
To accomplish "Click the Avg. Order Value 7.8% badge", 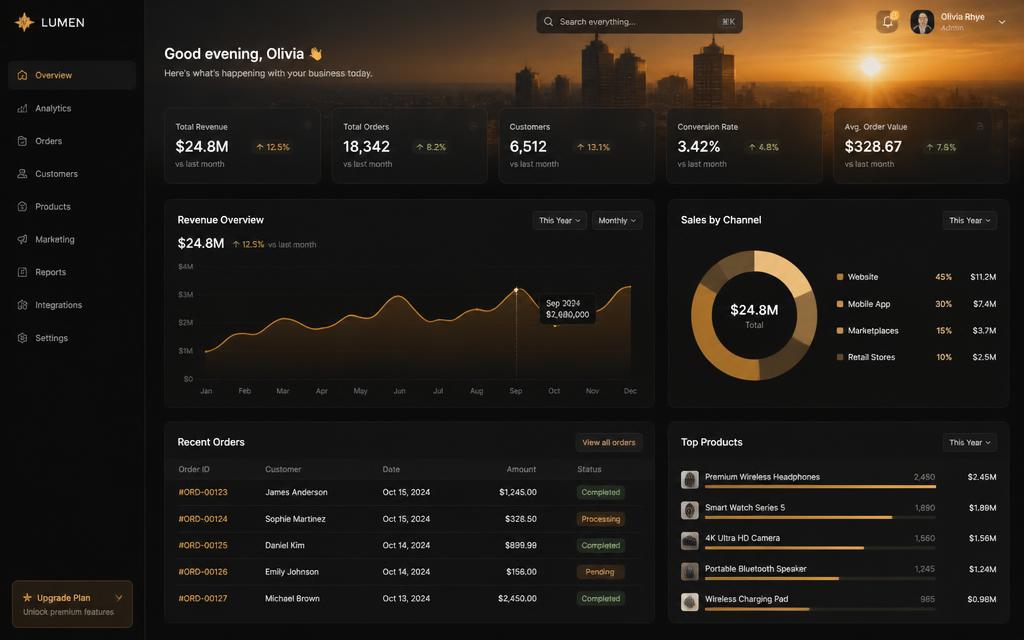I will pos(941,147).
